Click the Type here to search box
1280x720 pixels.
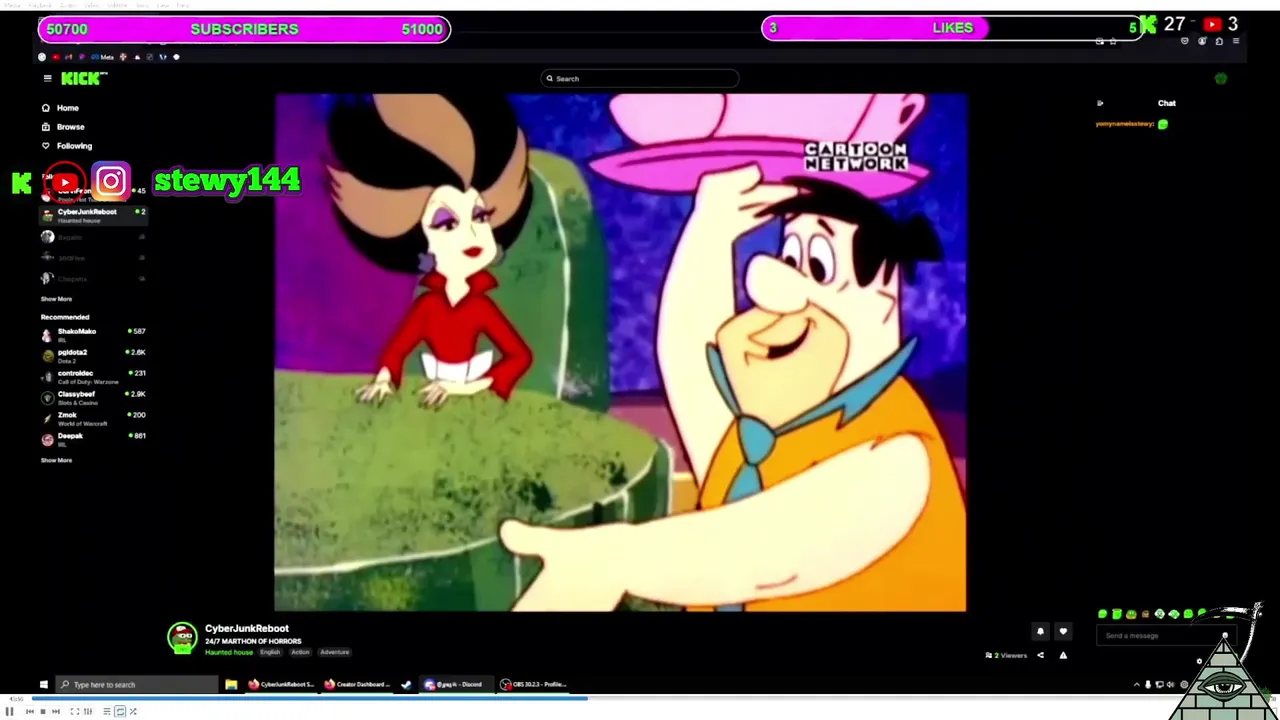(x=136, y=684)
